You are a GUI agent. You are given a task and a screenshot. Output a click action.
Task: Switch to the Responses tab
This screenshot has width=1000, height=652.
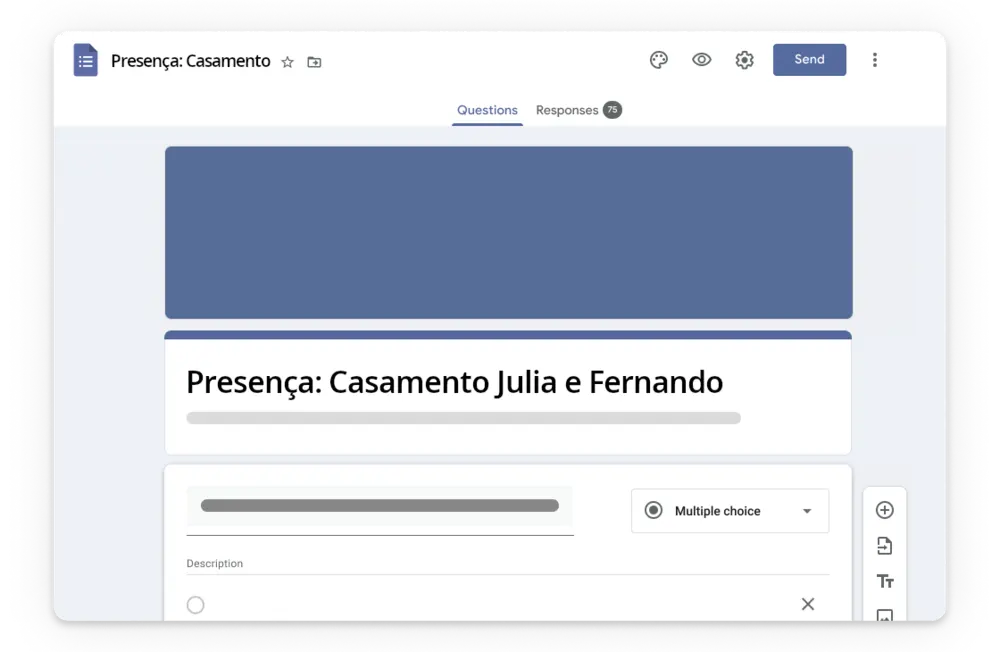coord(567,110)
